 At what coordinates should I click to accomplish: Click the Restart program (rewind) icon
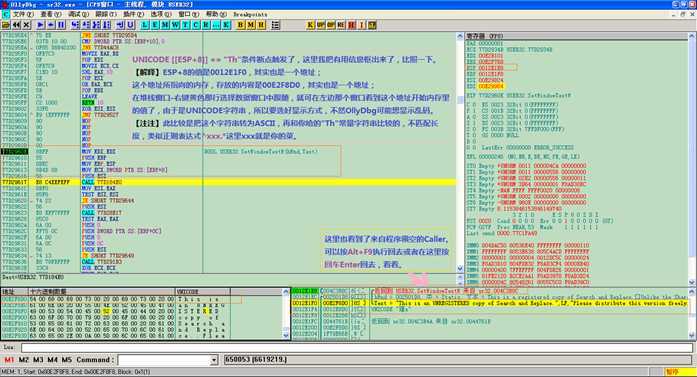click(16, 25)
